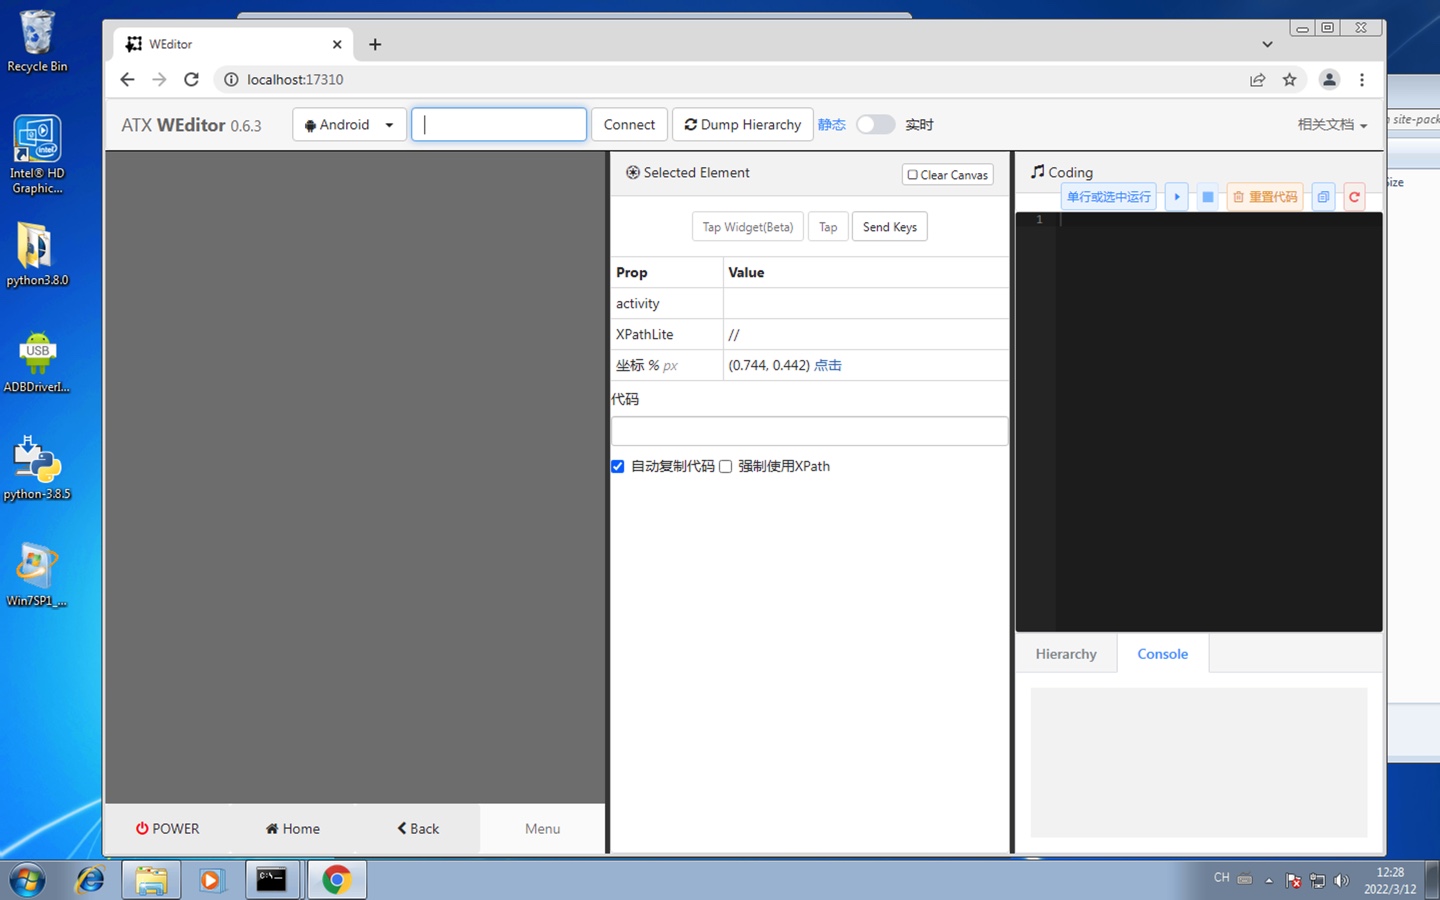Open Chrome three-dot menu
1440x900 pixels.
[x=1362, y=79]
